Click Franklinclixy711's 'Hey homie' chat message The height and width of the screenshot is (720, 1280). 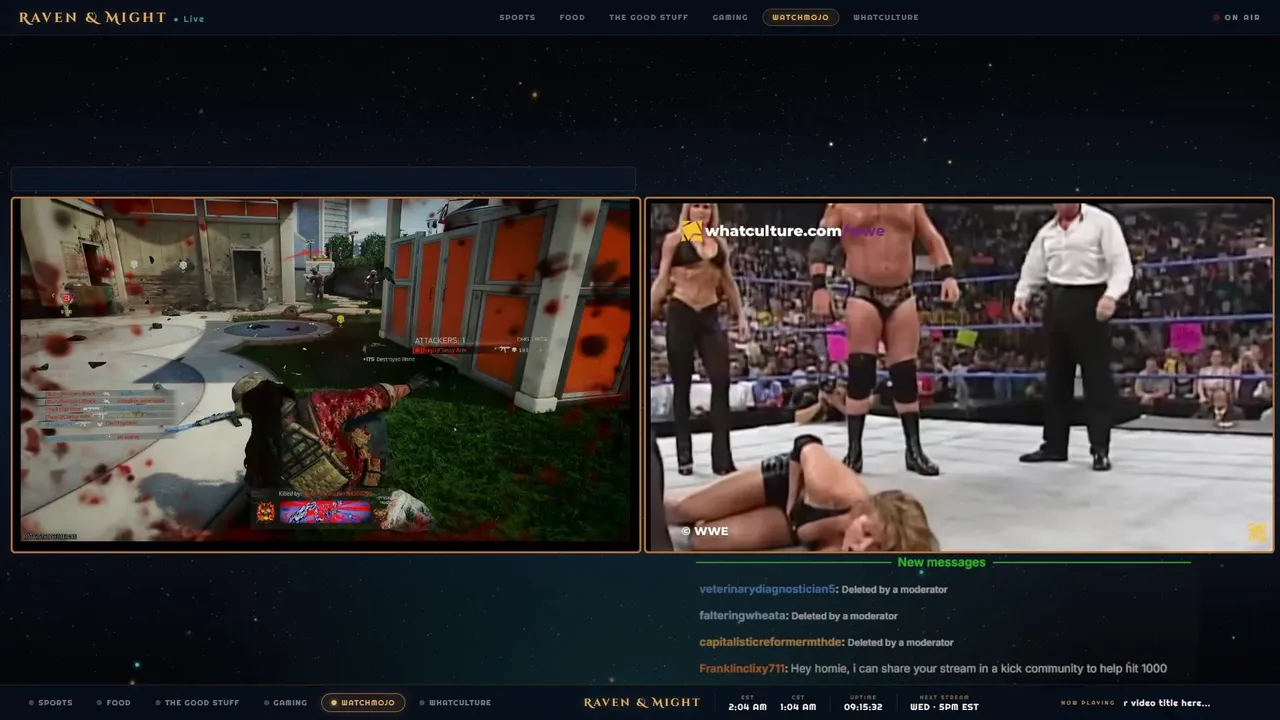click(x=979, y=669)
